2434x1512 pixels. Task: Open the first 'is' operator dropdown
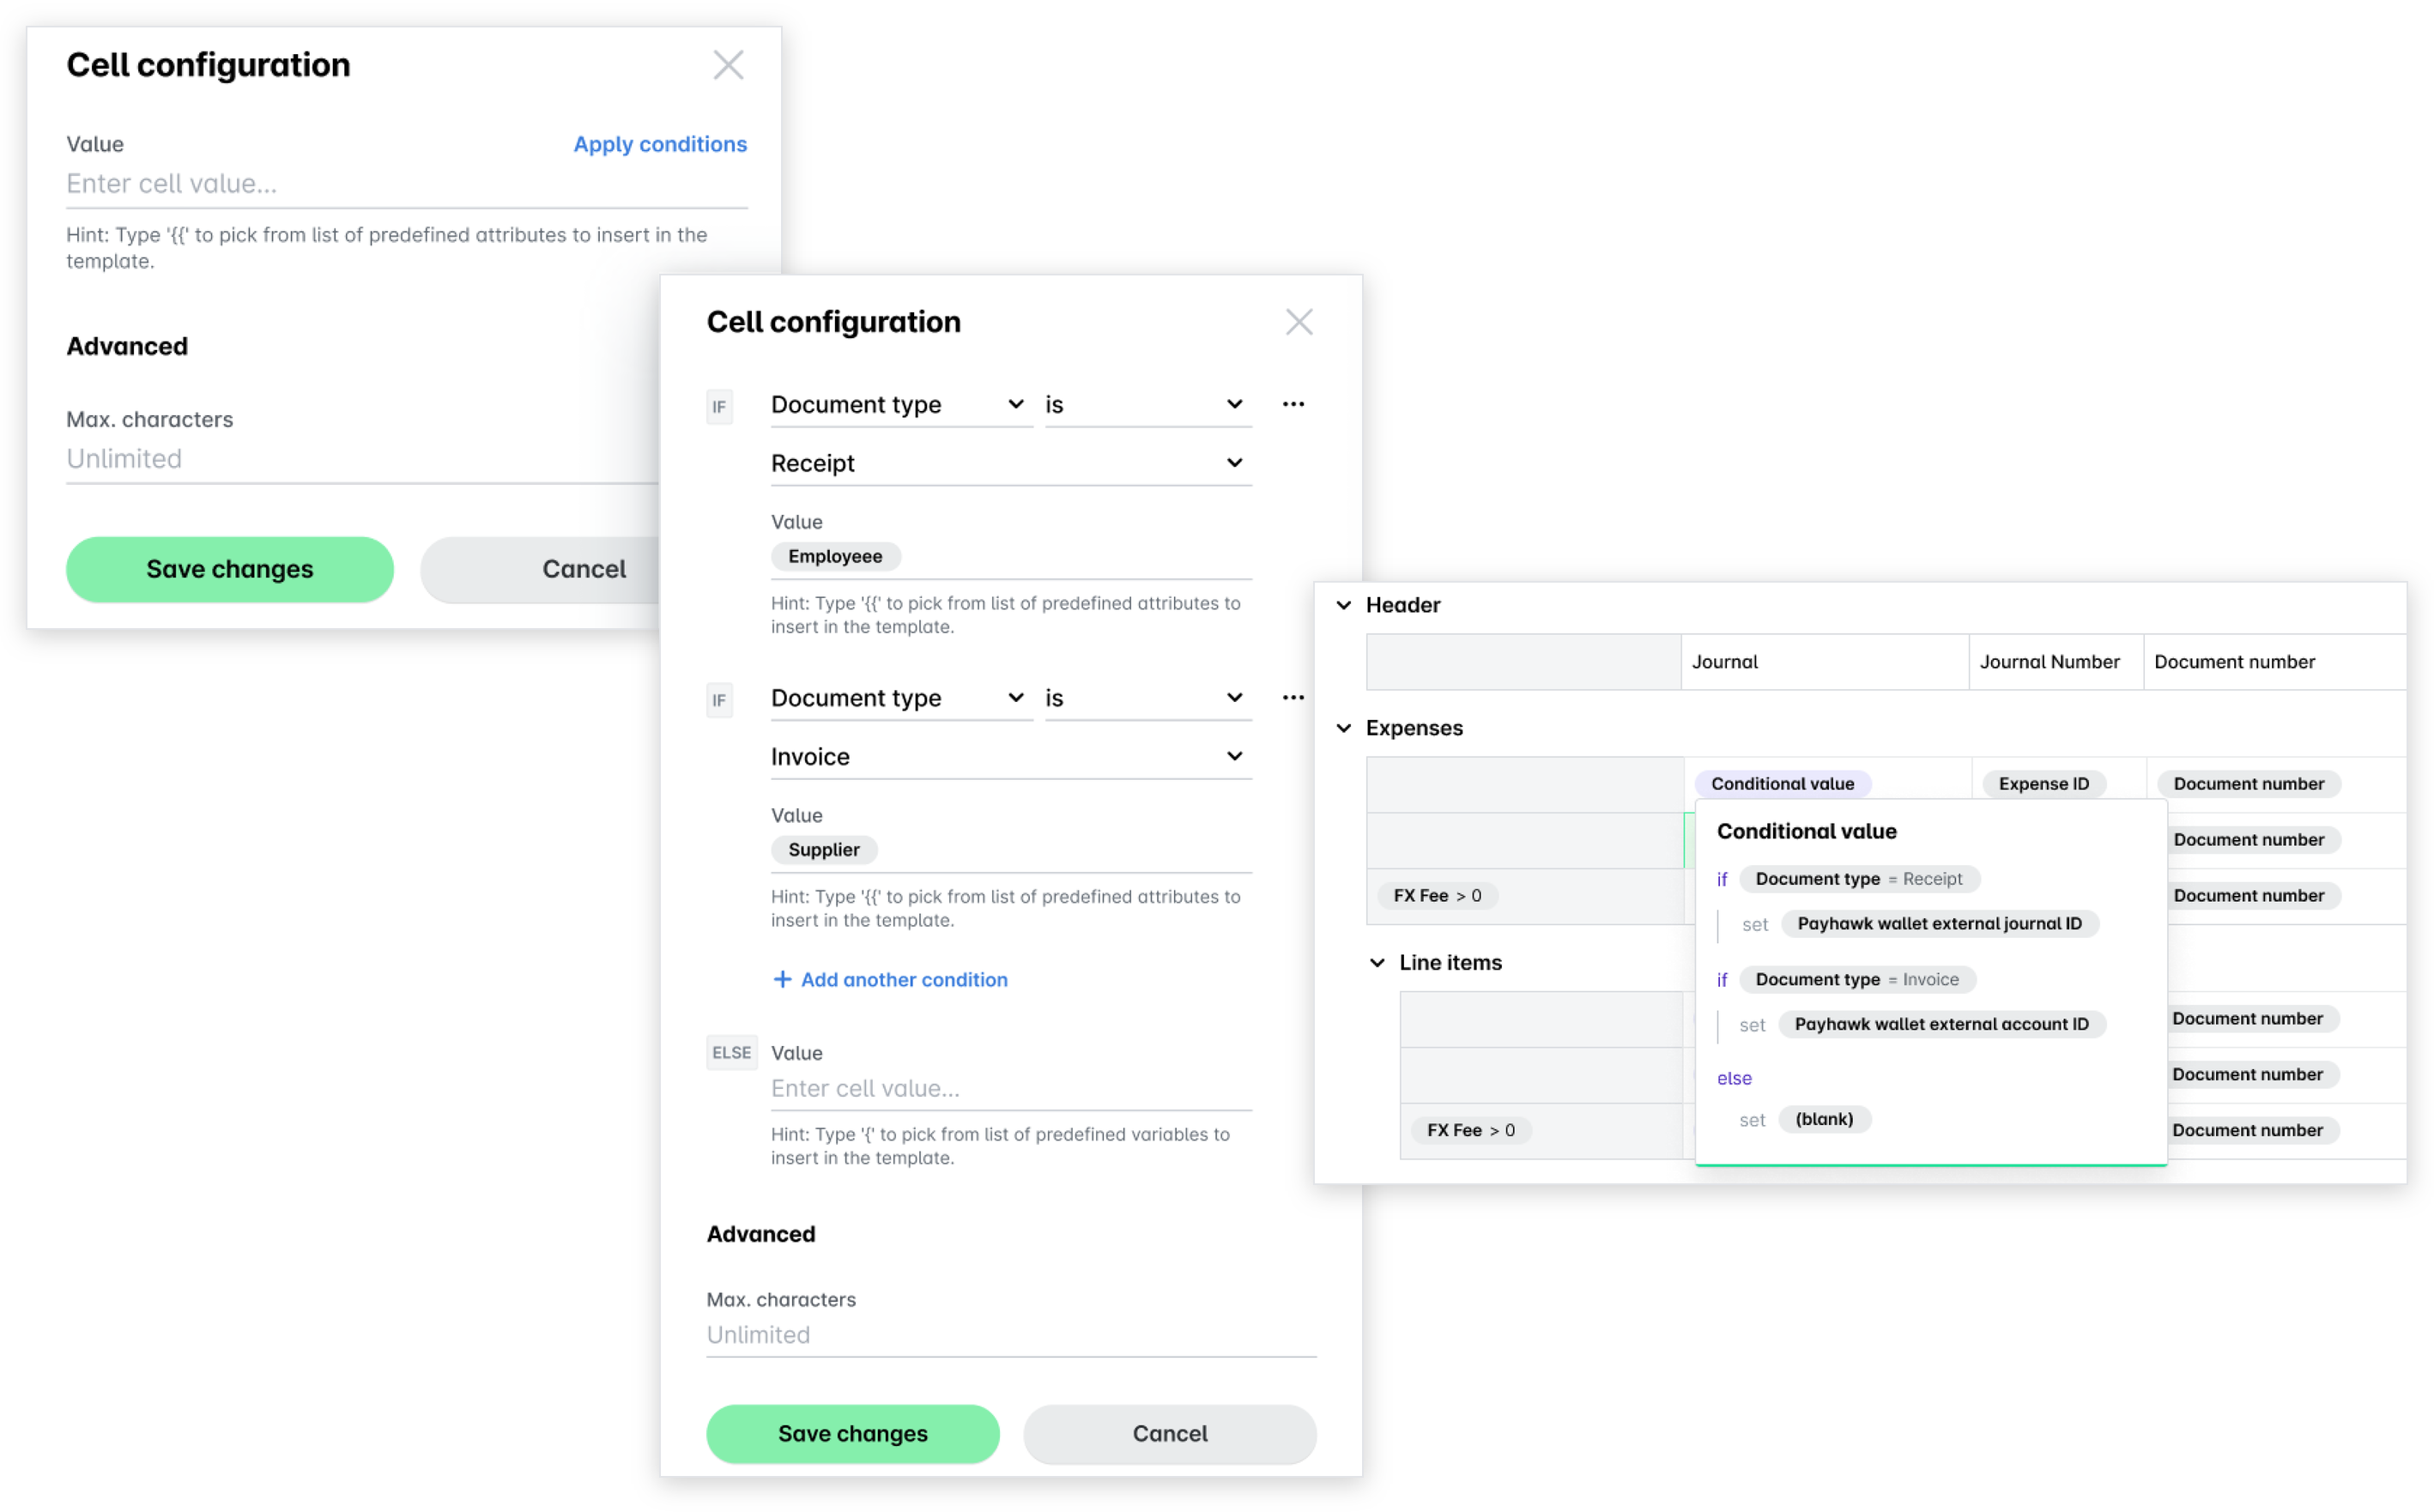tap(1148, 404)
